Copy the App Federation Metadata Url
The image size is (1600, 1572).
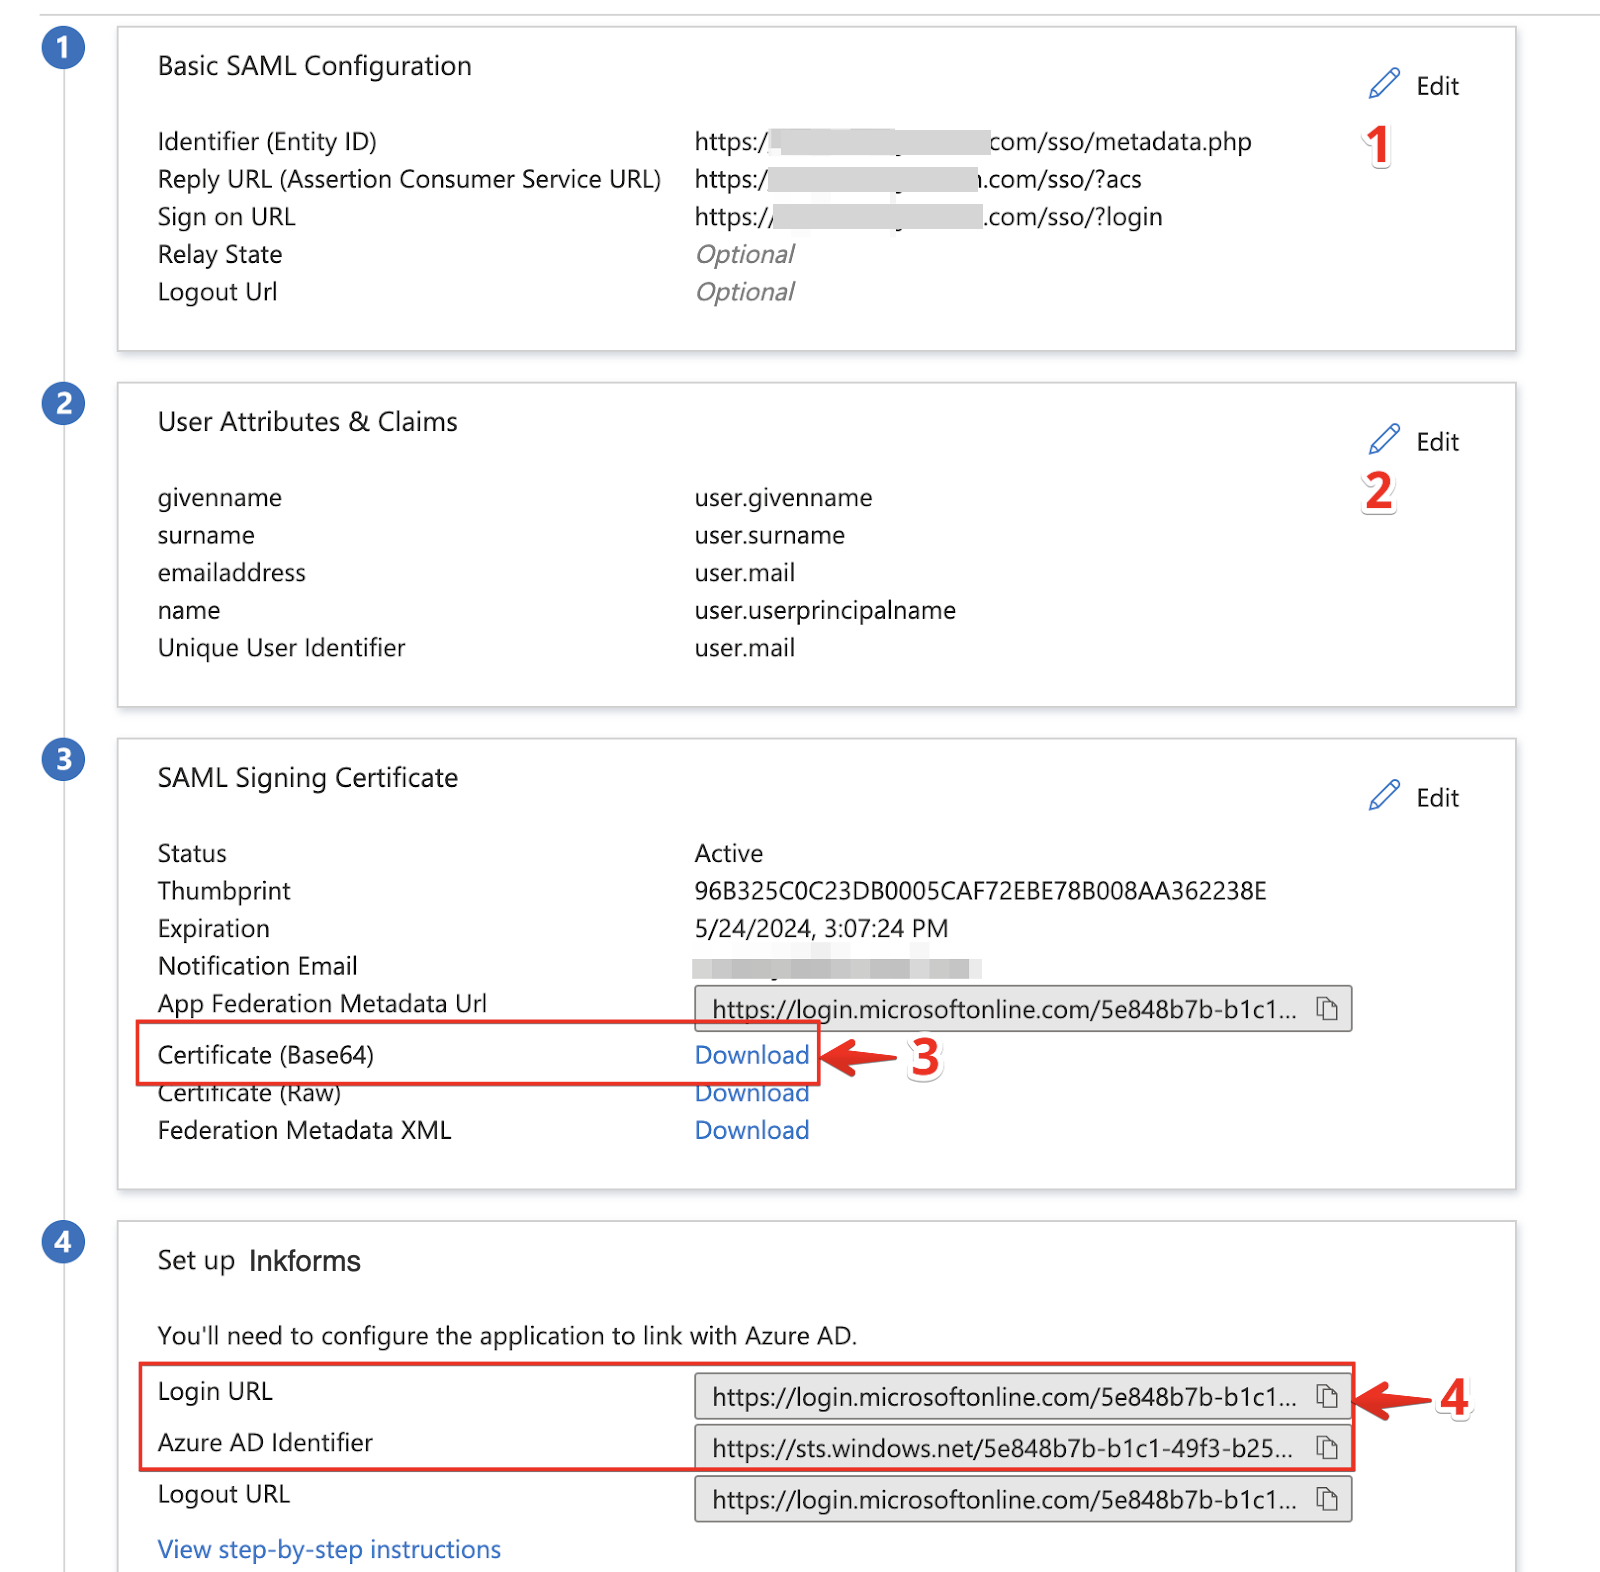point(1327,1009)
